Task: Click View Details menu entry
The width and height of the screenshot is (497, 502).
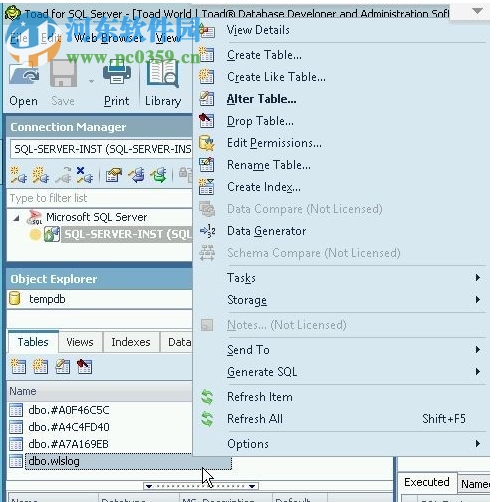Action: pos(258,30)
